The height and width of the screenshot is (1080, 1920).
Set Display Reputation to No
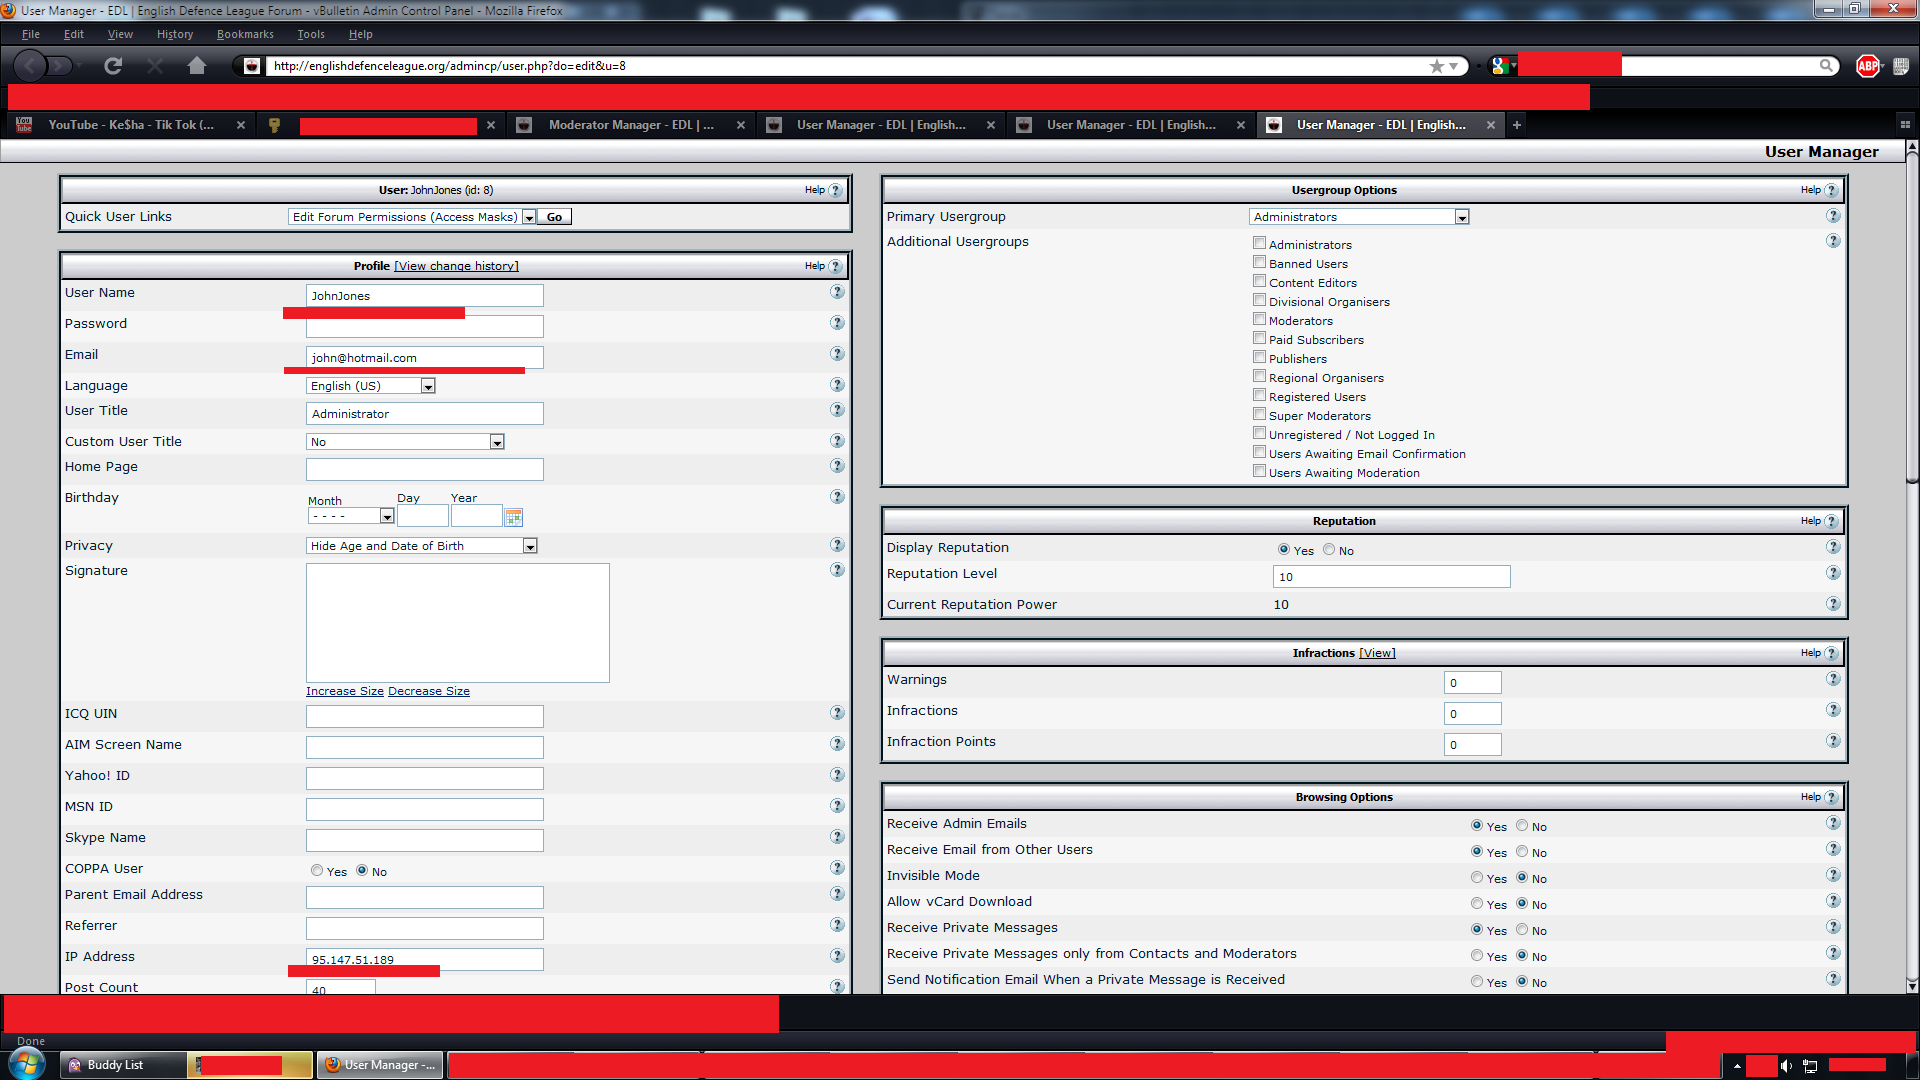tap(1329, 549)
